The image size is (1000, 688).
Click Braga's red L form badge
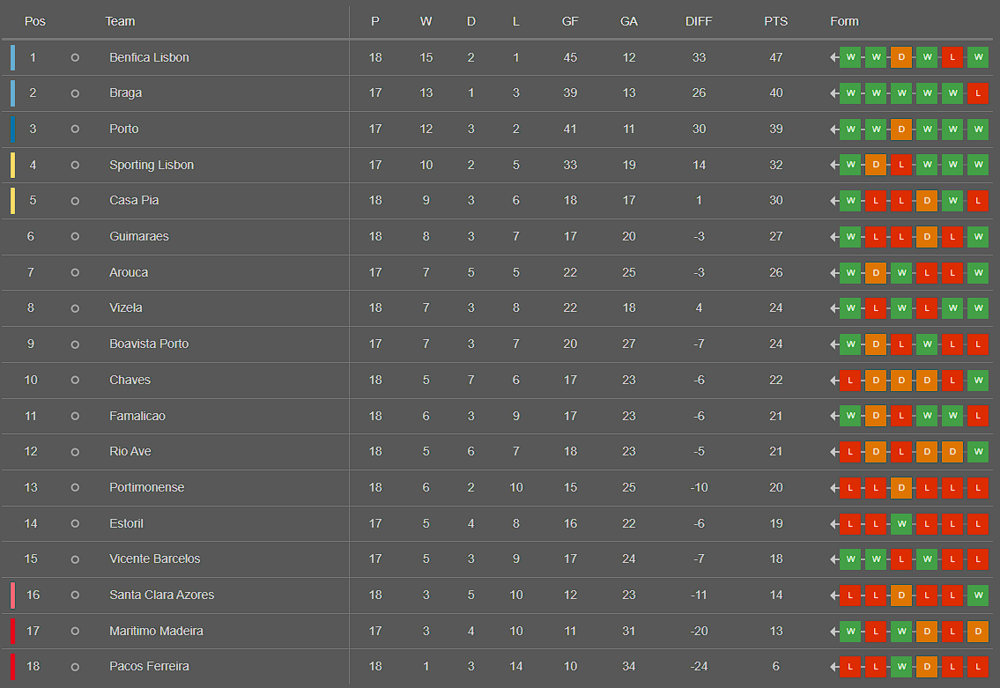[x=978, y=93]
